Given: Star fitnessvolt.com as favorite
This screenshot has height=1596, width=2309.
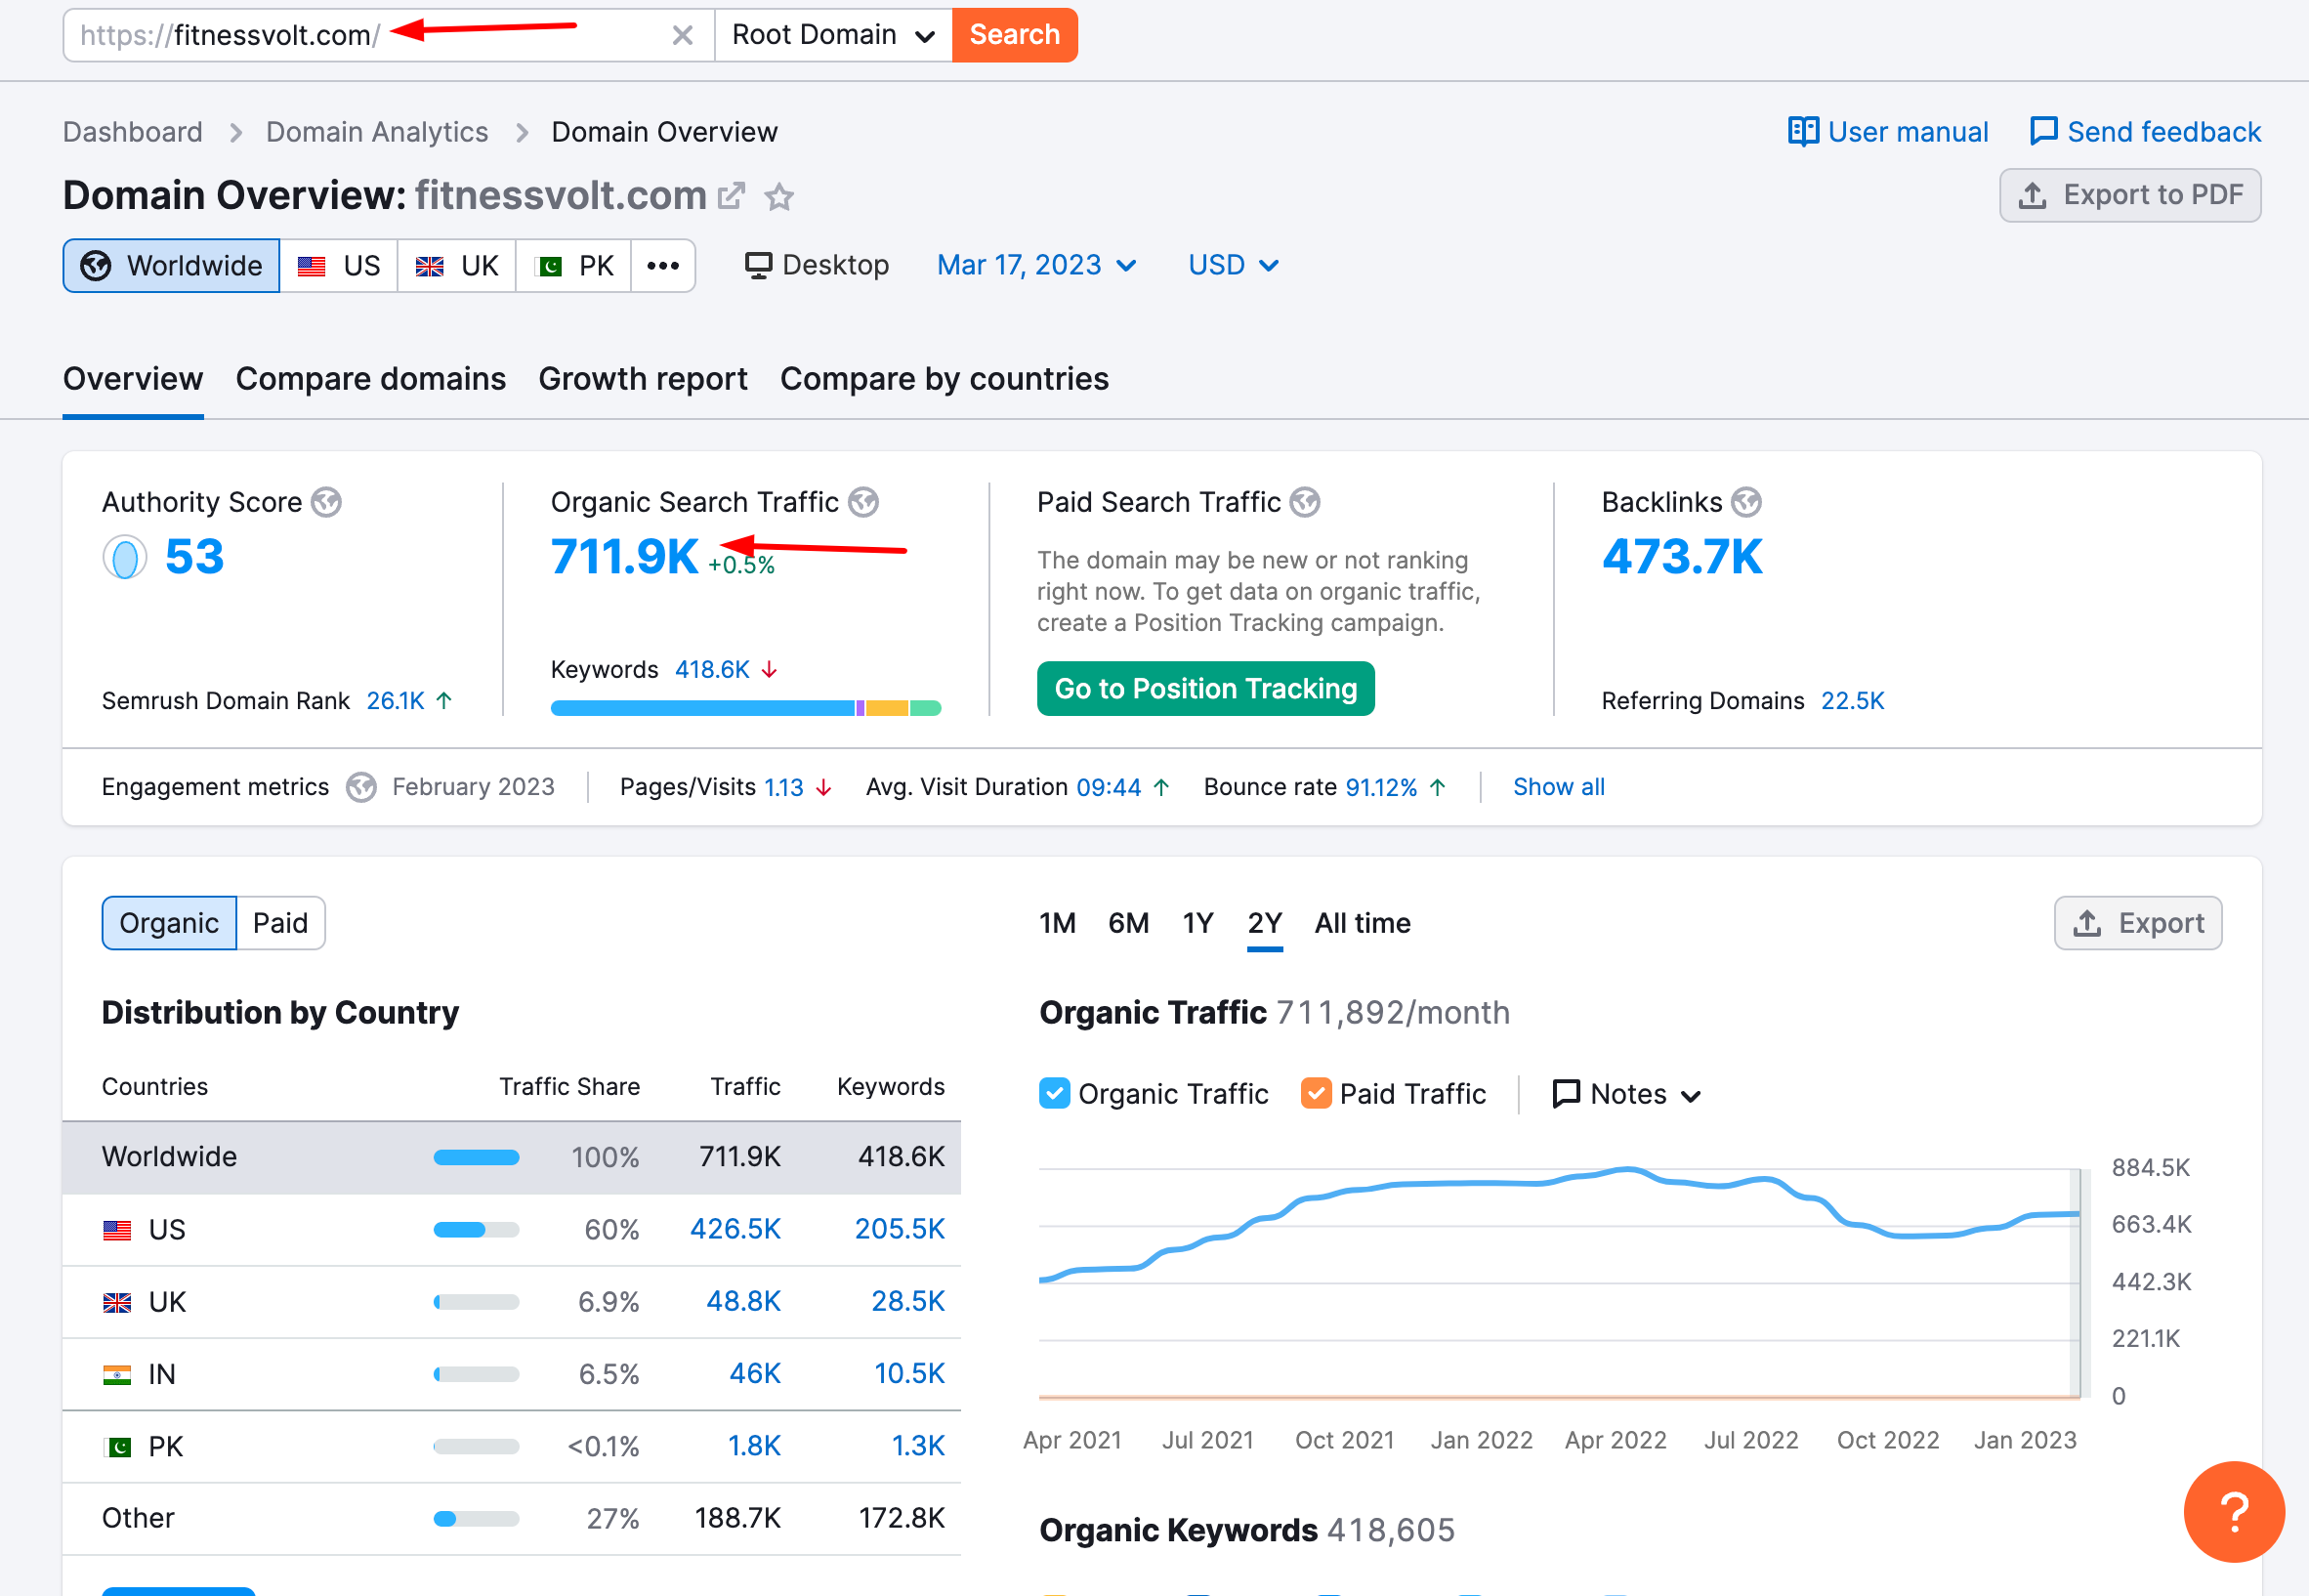Looking at the screenshot, I should [779, 197].
